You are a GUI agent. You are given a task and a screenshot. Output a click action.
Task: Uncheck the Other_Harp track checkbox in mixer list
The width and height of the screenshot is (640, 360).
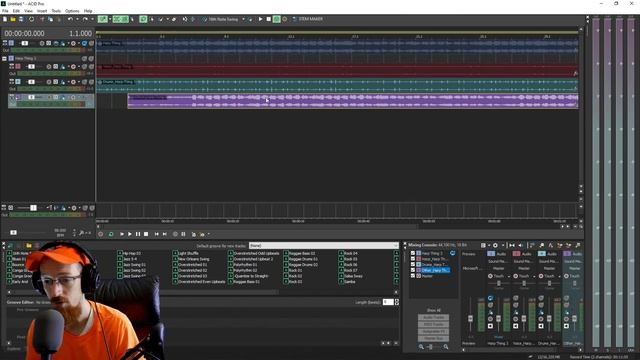[x=413, y=270]
